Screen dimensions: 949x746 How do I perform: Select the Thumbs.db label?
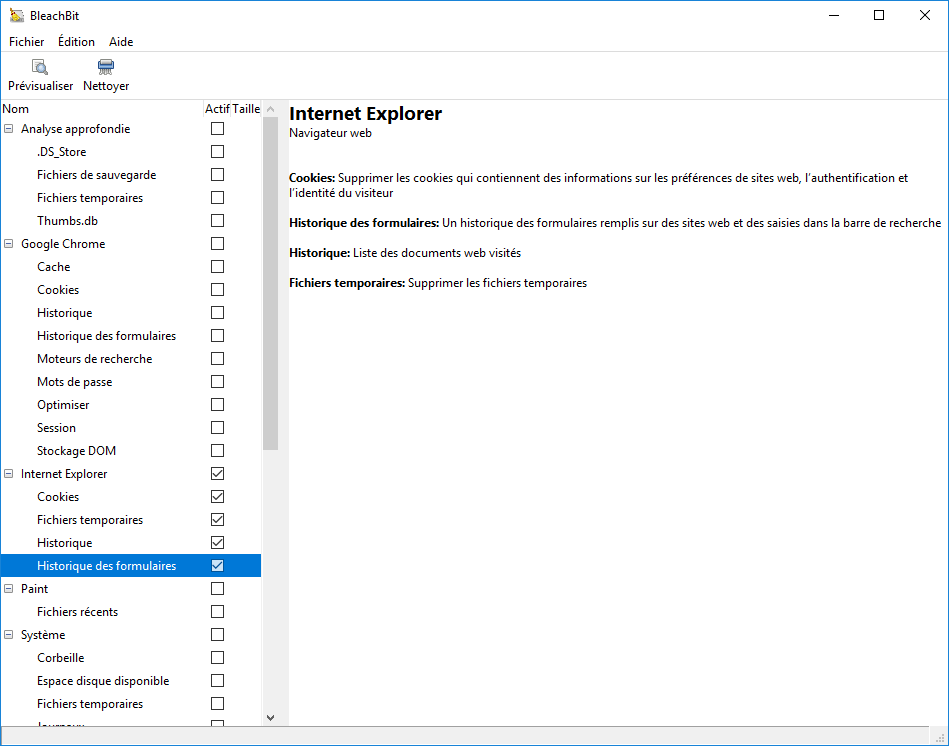click(x=67, y=221)
